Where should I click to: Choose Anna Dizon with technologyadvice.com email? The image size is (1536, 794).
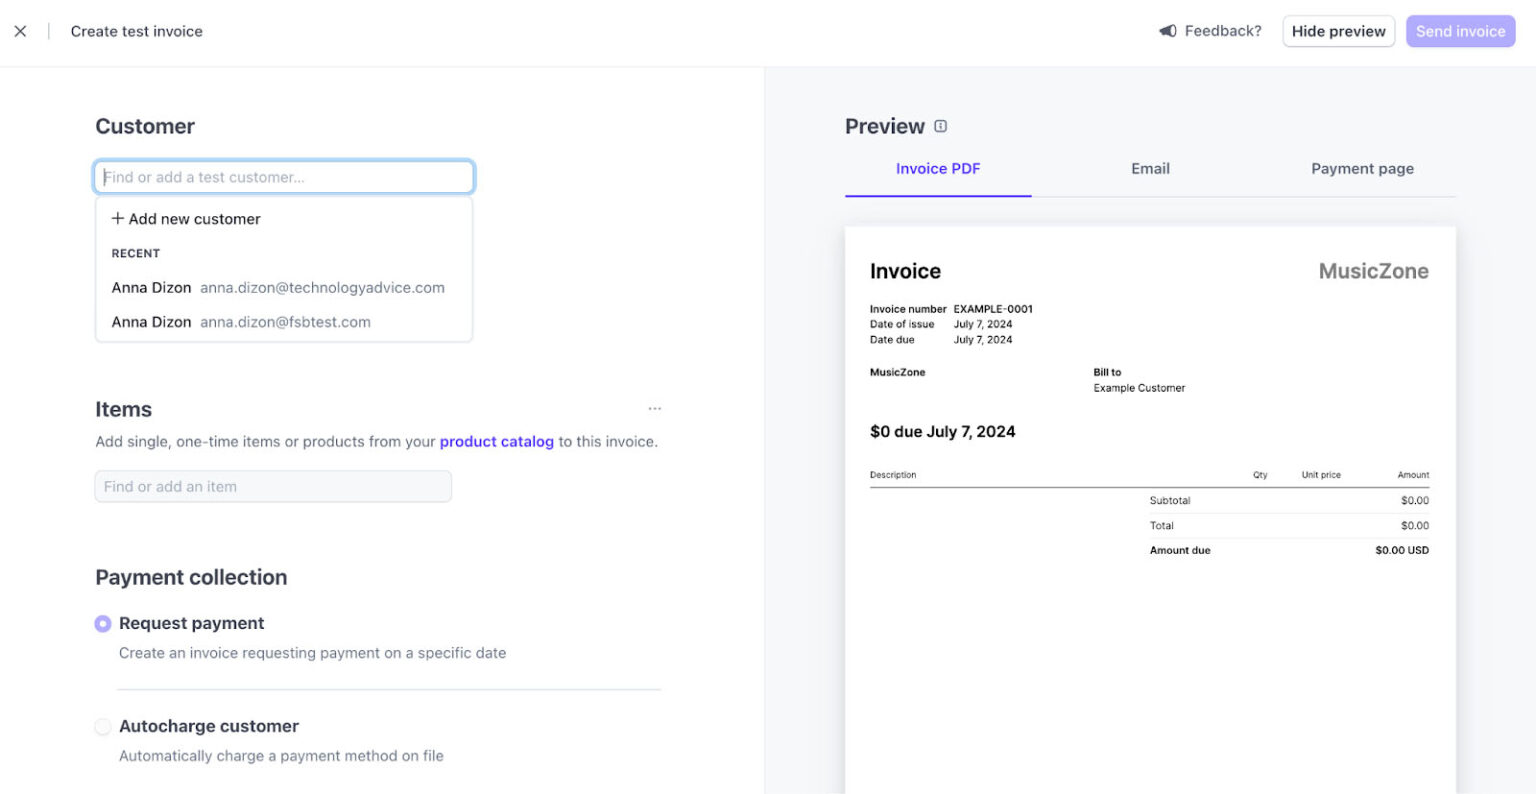pos(280,287)
